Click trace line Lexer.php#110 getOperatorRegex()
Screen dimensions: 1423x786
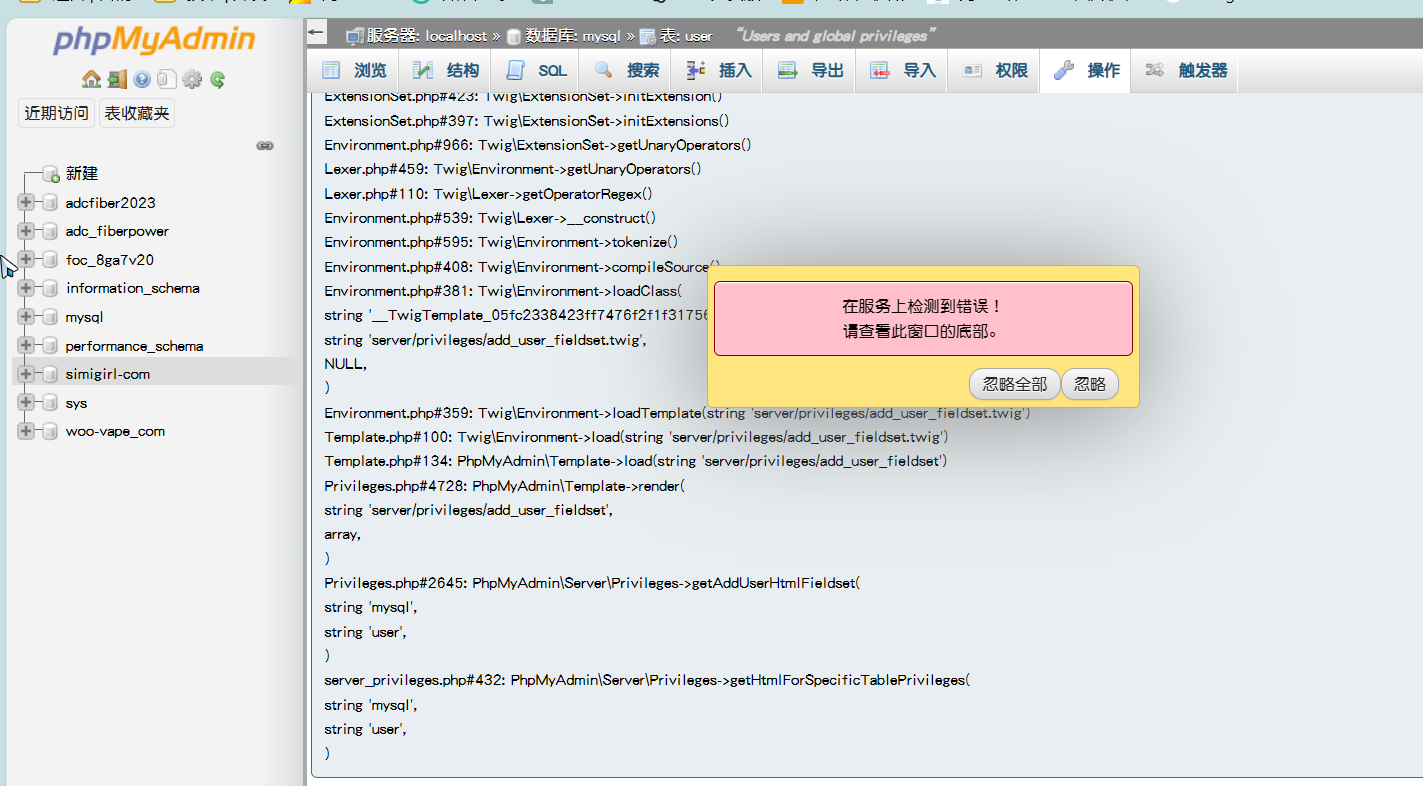488,194
